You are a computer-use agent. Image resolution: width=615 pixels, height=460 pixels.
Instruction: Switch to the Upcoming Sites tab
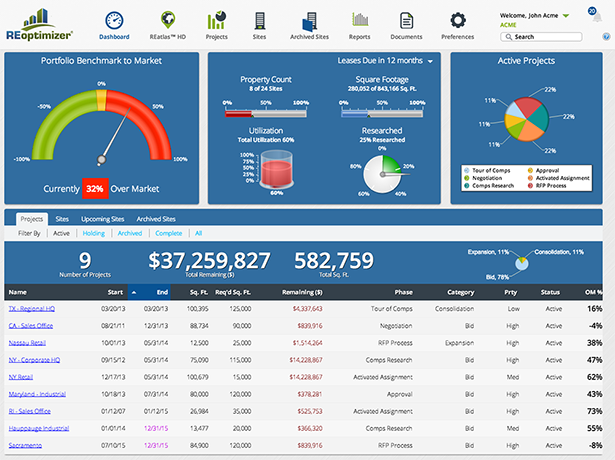pyautogui.click(x=102, y=219)
